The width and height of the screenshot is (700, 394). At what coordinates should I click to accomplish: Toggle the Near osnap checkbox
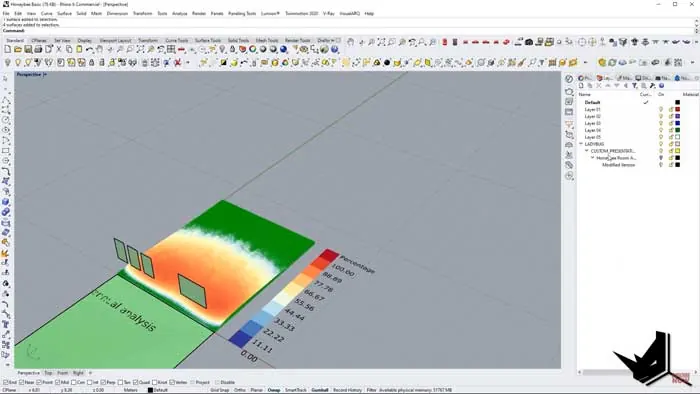click(22, 382)
